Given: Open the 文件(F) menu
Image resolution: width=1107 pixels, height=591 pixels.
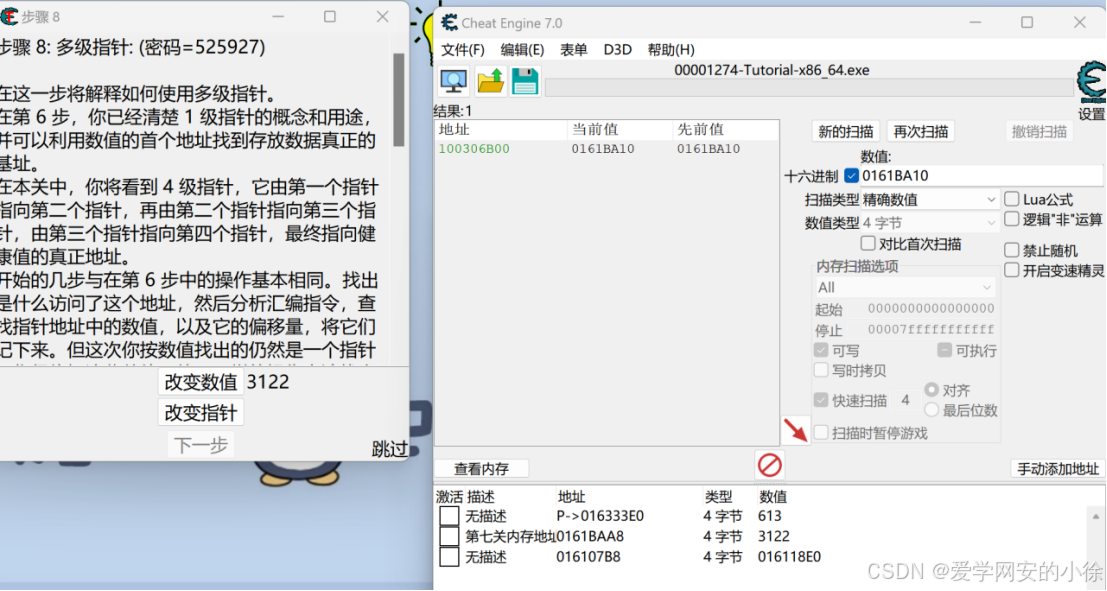Looking at the screenshot, I should tap(463, 49).
